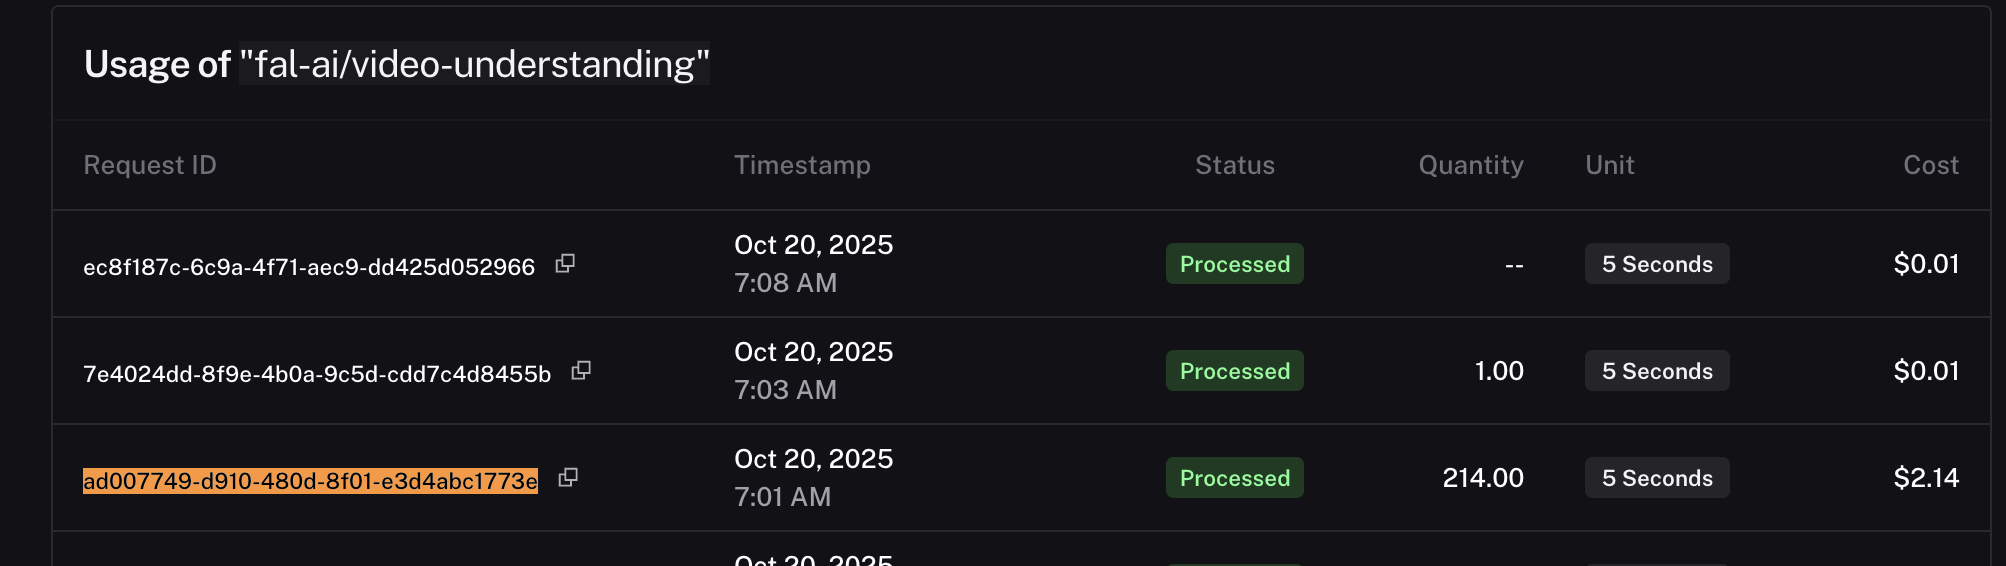This screenshot has width=2006, height=566.
Task: Copy the highlighted ad007749 request ID
Action: 568,478
